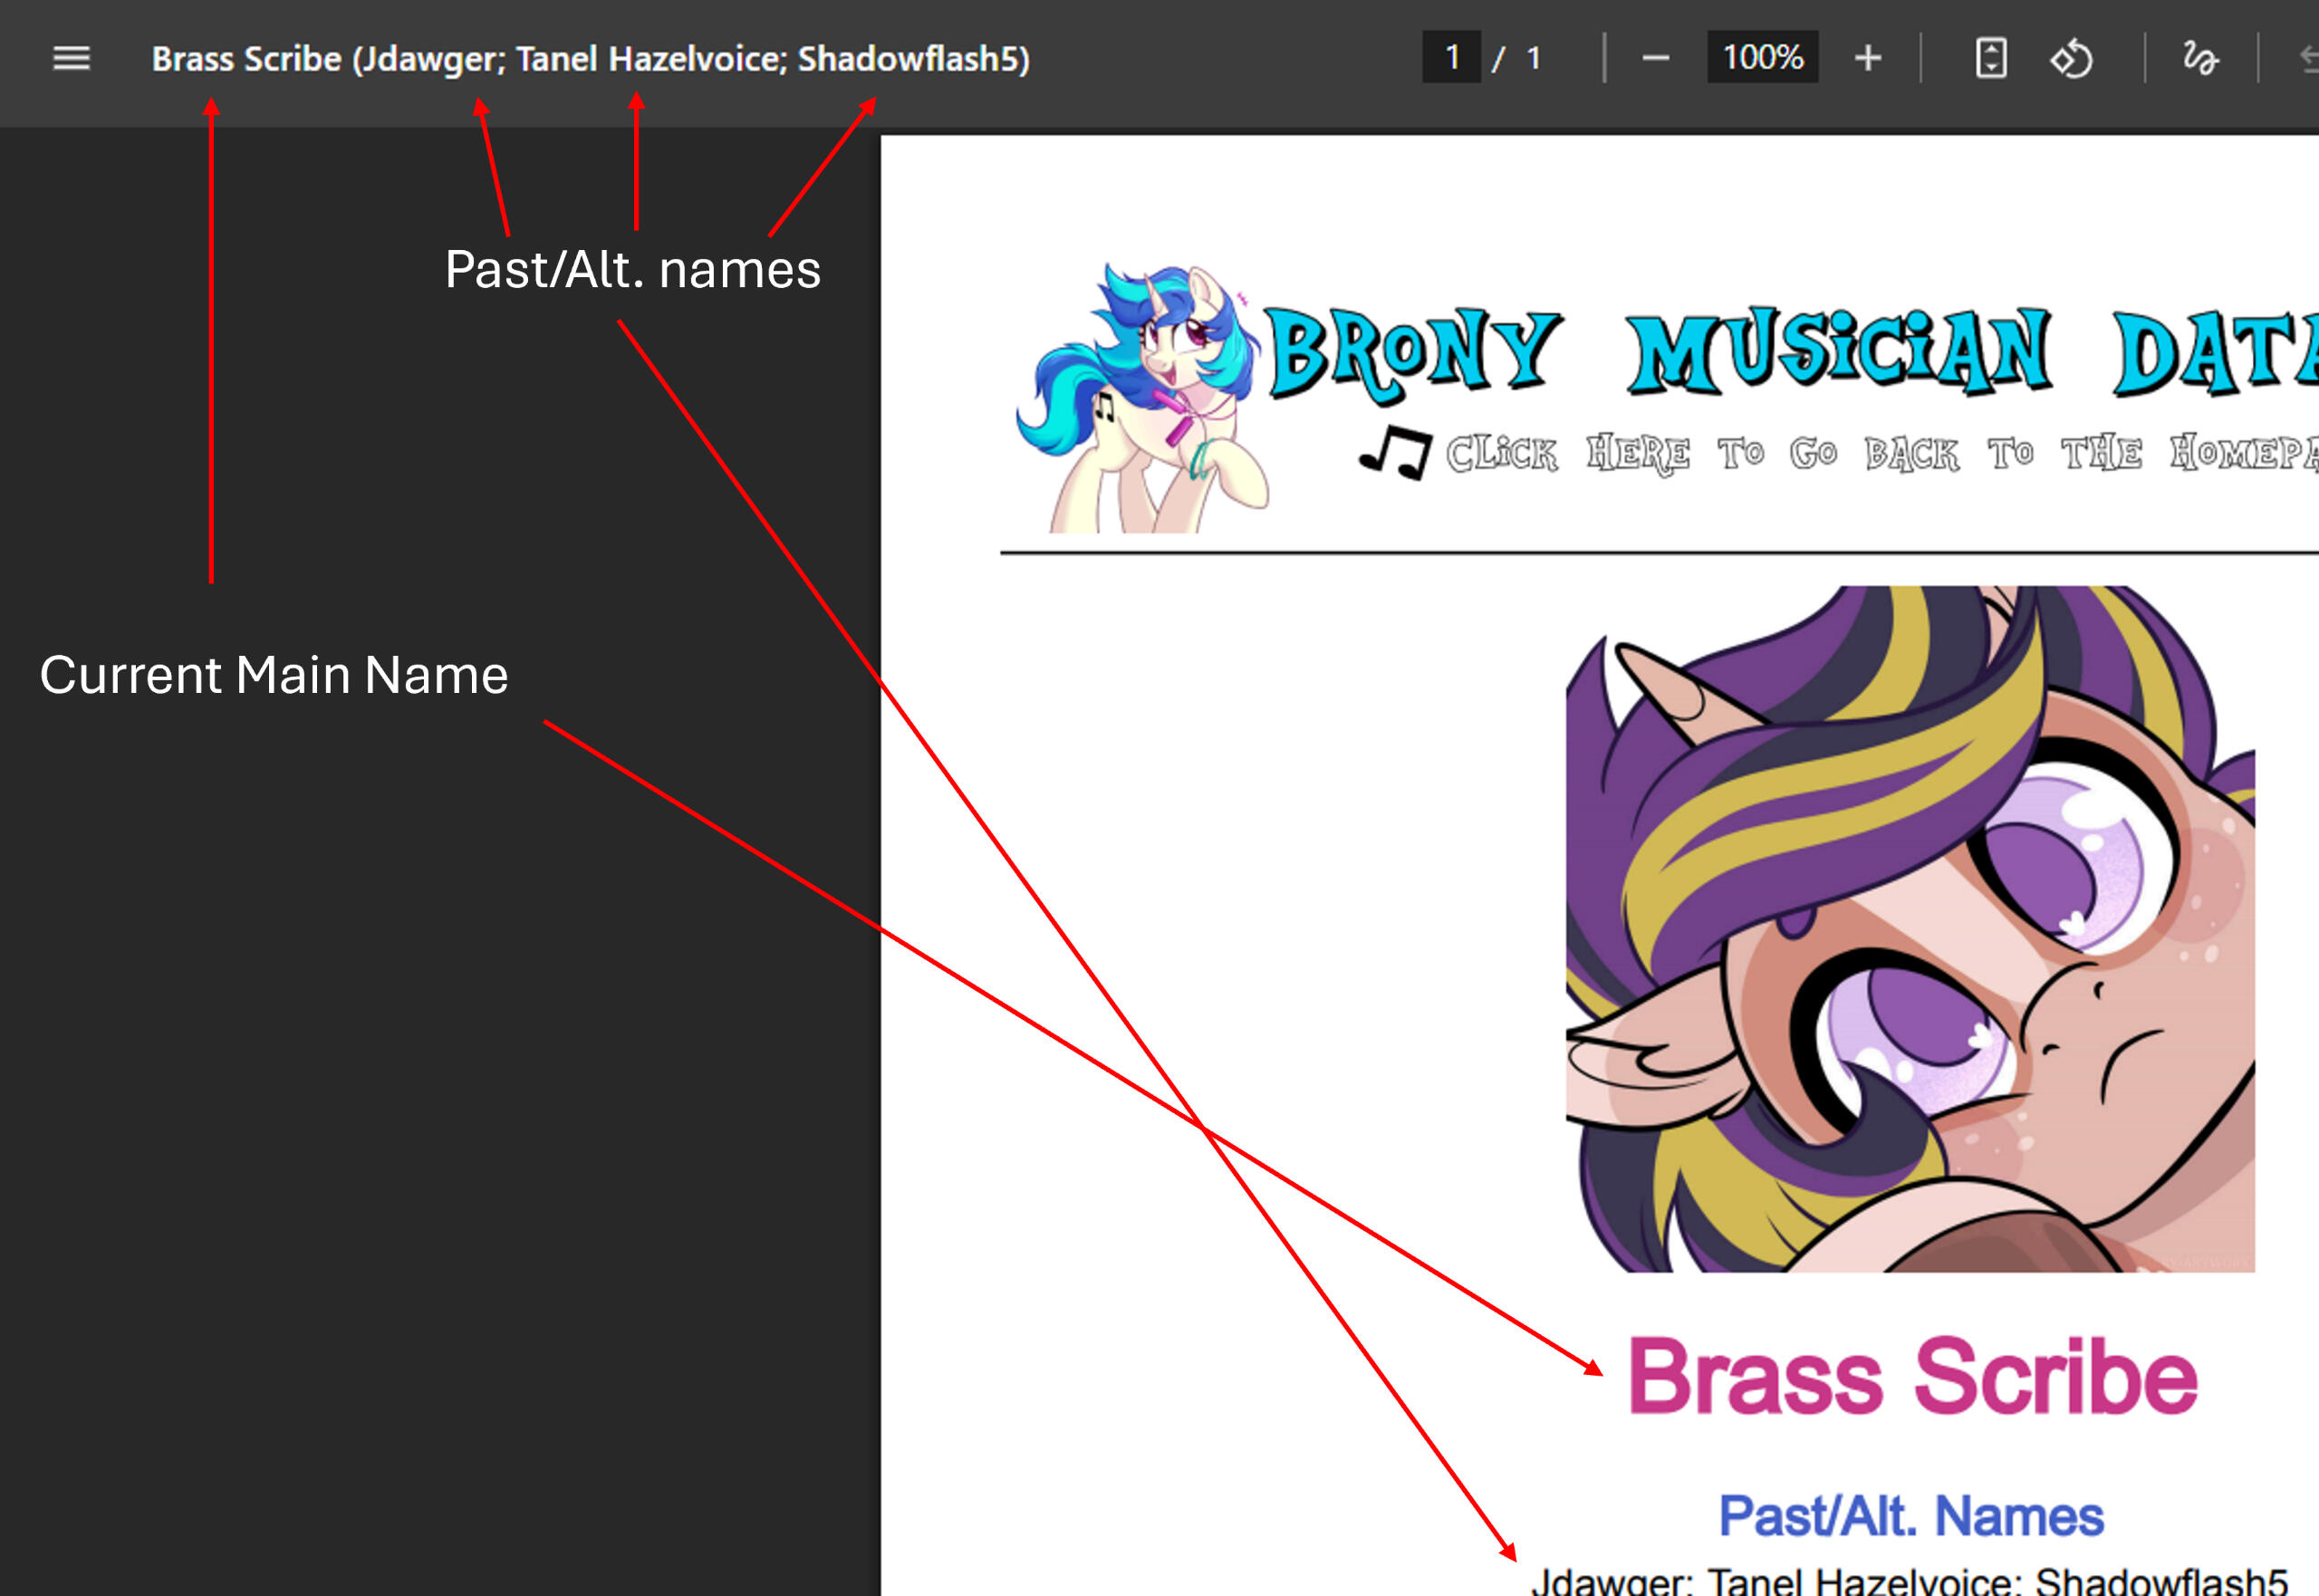Click the music note icon beside homepage link
2319x1596 pixels.
click(1396, 452)
